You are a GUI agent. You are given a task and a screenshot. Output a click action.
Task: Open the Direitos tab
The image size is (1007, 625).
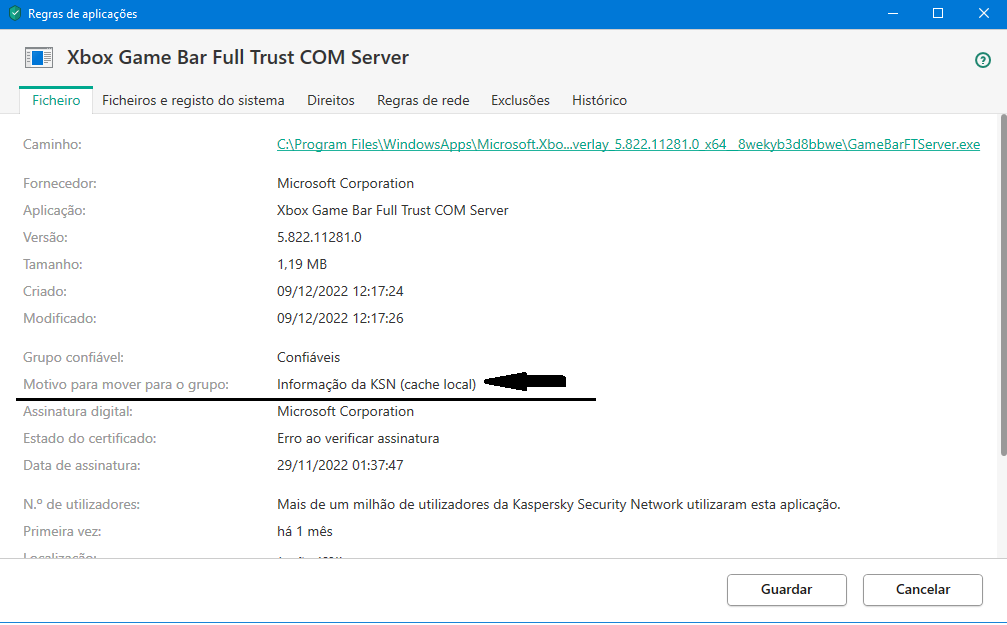tap(331, 100)
